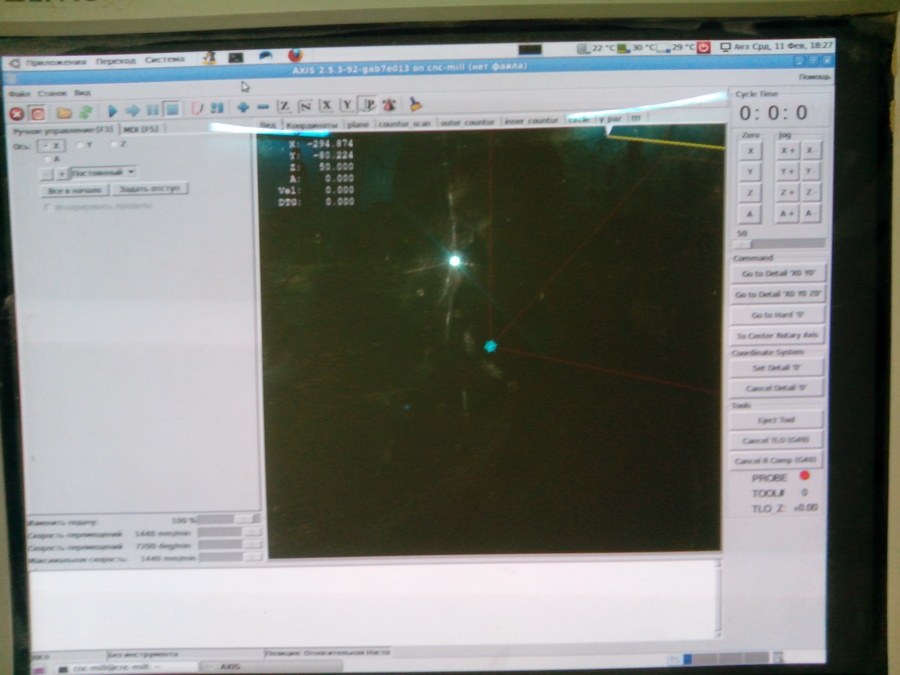Viewport: 900px width, 675px height.
Task: Click the penguin launcher icon in panel
Action: tap(210, 57)
